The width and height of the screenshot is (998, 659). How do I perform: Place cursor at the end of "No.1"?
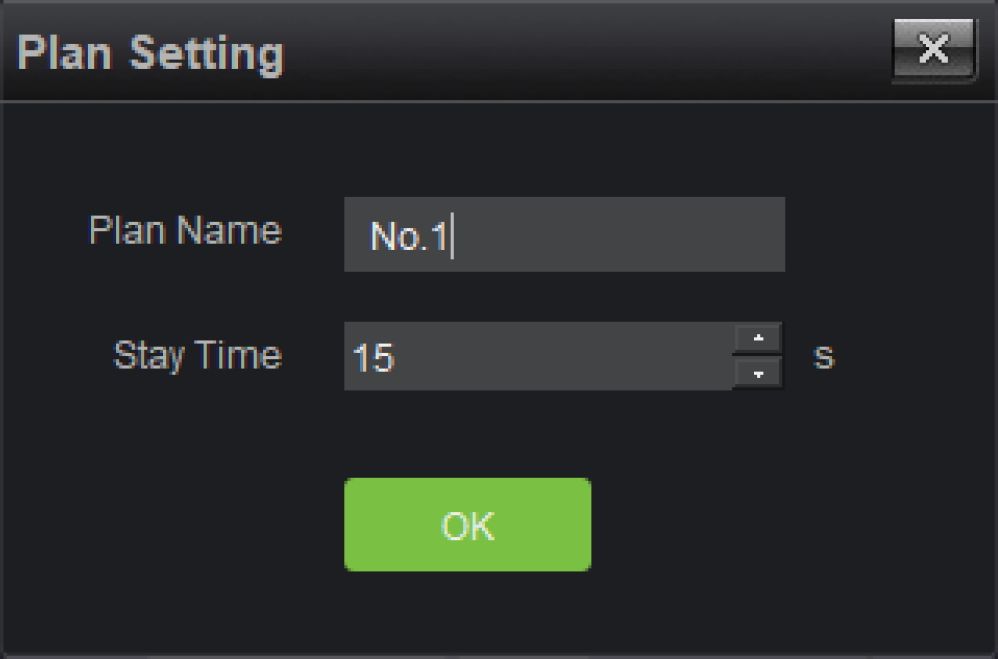pyautogui.click(x=450, y=238)
